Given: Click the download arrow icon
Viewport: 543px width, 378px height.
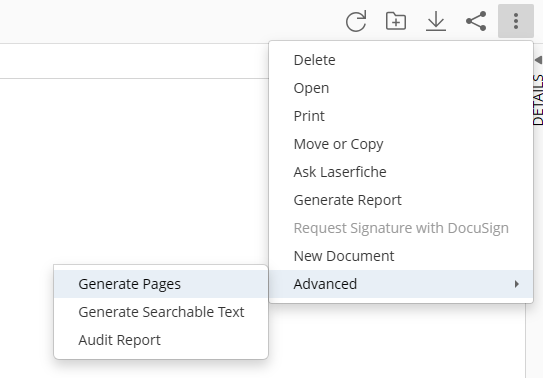Looking at the screenshot, I should (436, 21).
